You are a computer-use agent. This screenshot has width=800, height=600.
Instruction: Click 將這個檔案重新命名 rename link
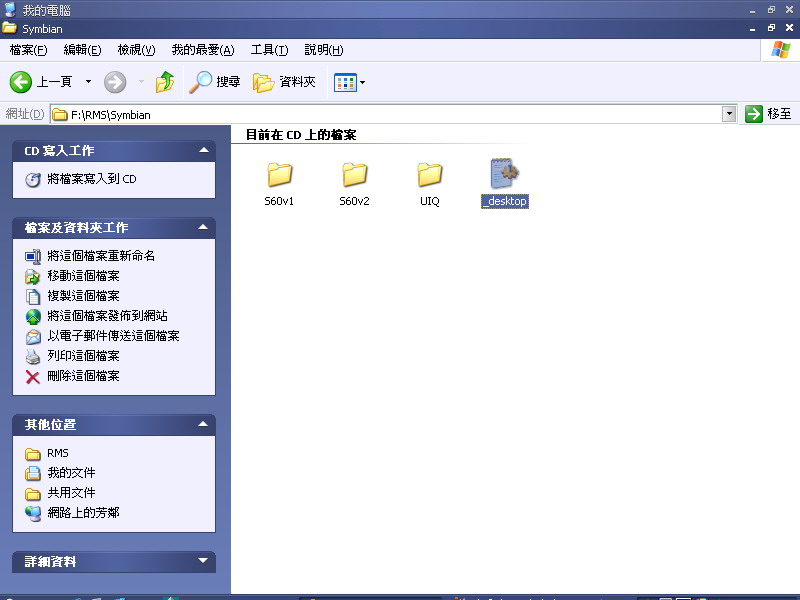101,256
